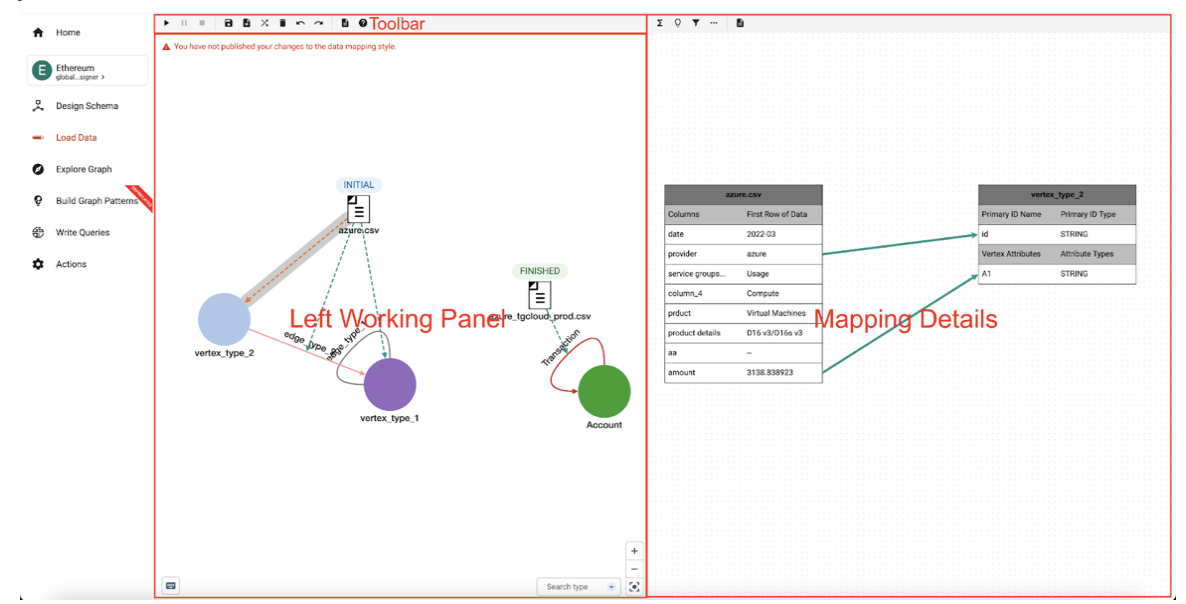Select the sigma aggregation icon
The width and height of the screenshot is (1186, 604).
coord(660,22)
